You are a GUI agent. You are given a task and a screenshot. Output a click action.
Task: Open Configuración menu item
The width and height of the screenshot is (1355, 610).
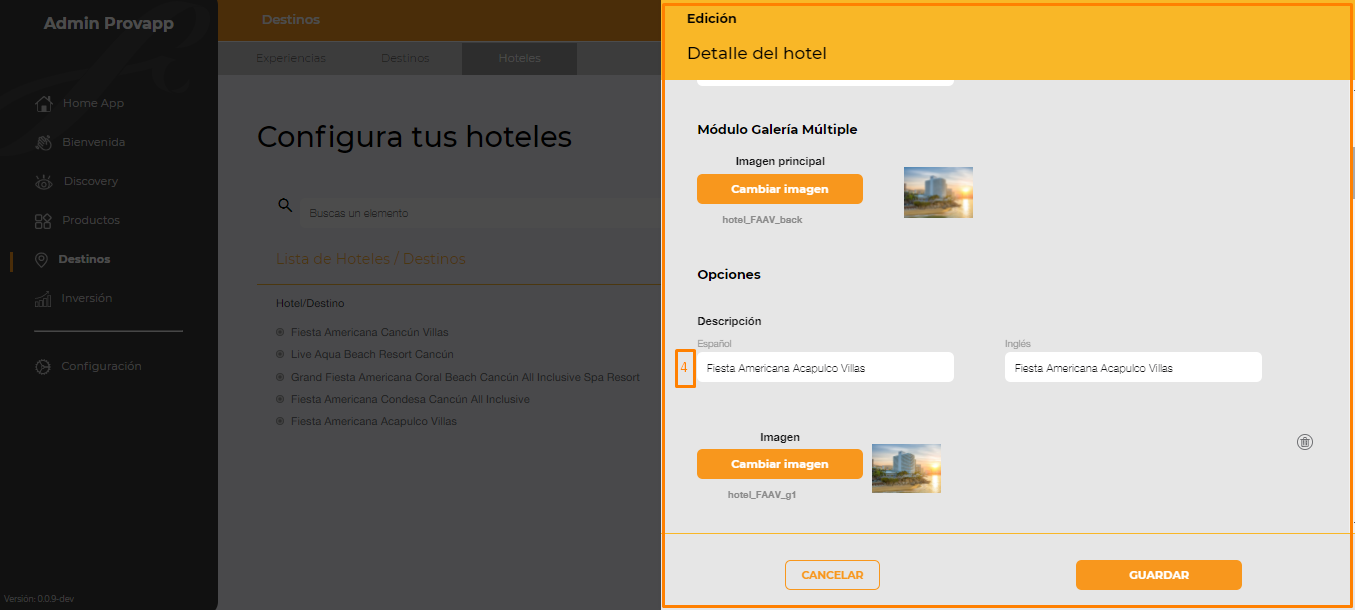pyautogui.click(x=101, y=366)
